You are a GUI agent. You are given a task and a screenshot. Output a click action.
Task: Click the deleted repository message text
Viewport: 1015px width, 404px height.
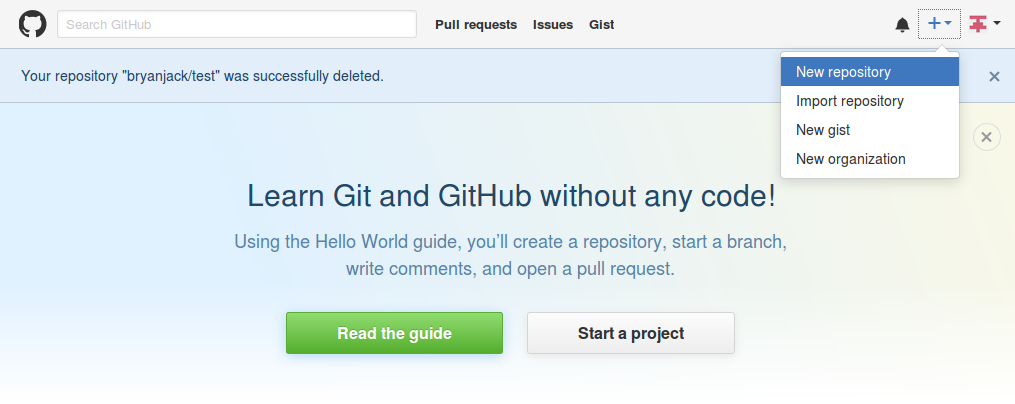tap(203, 76)
